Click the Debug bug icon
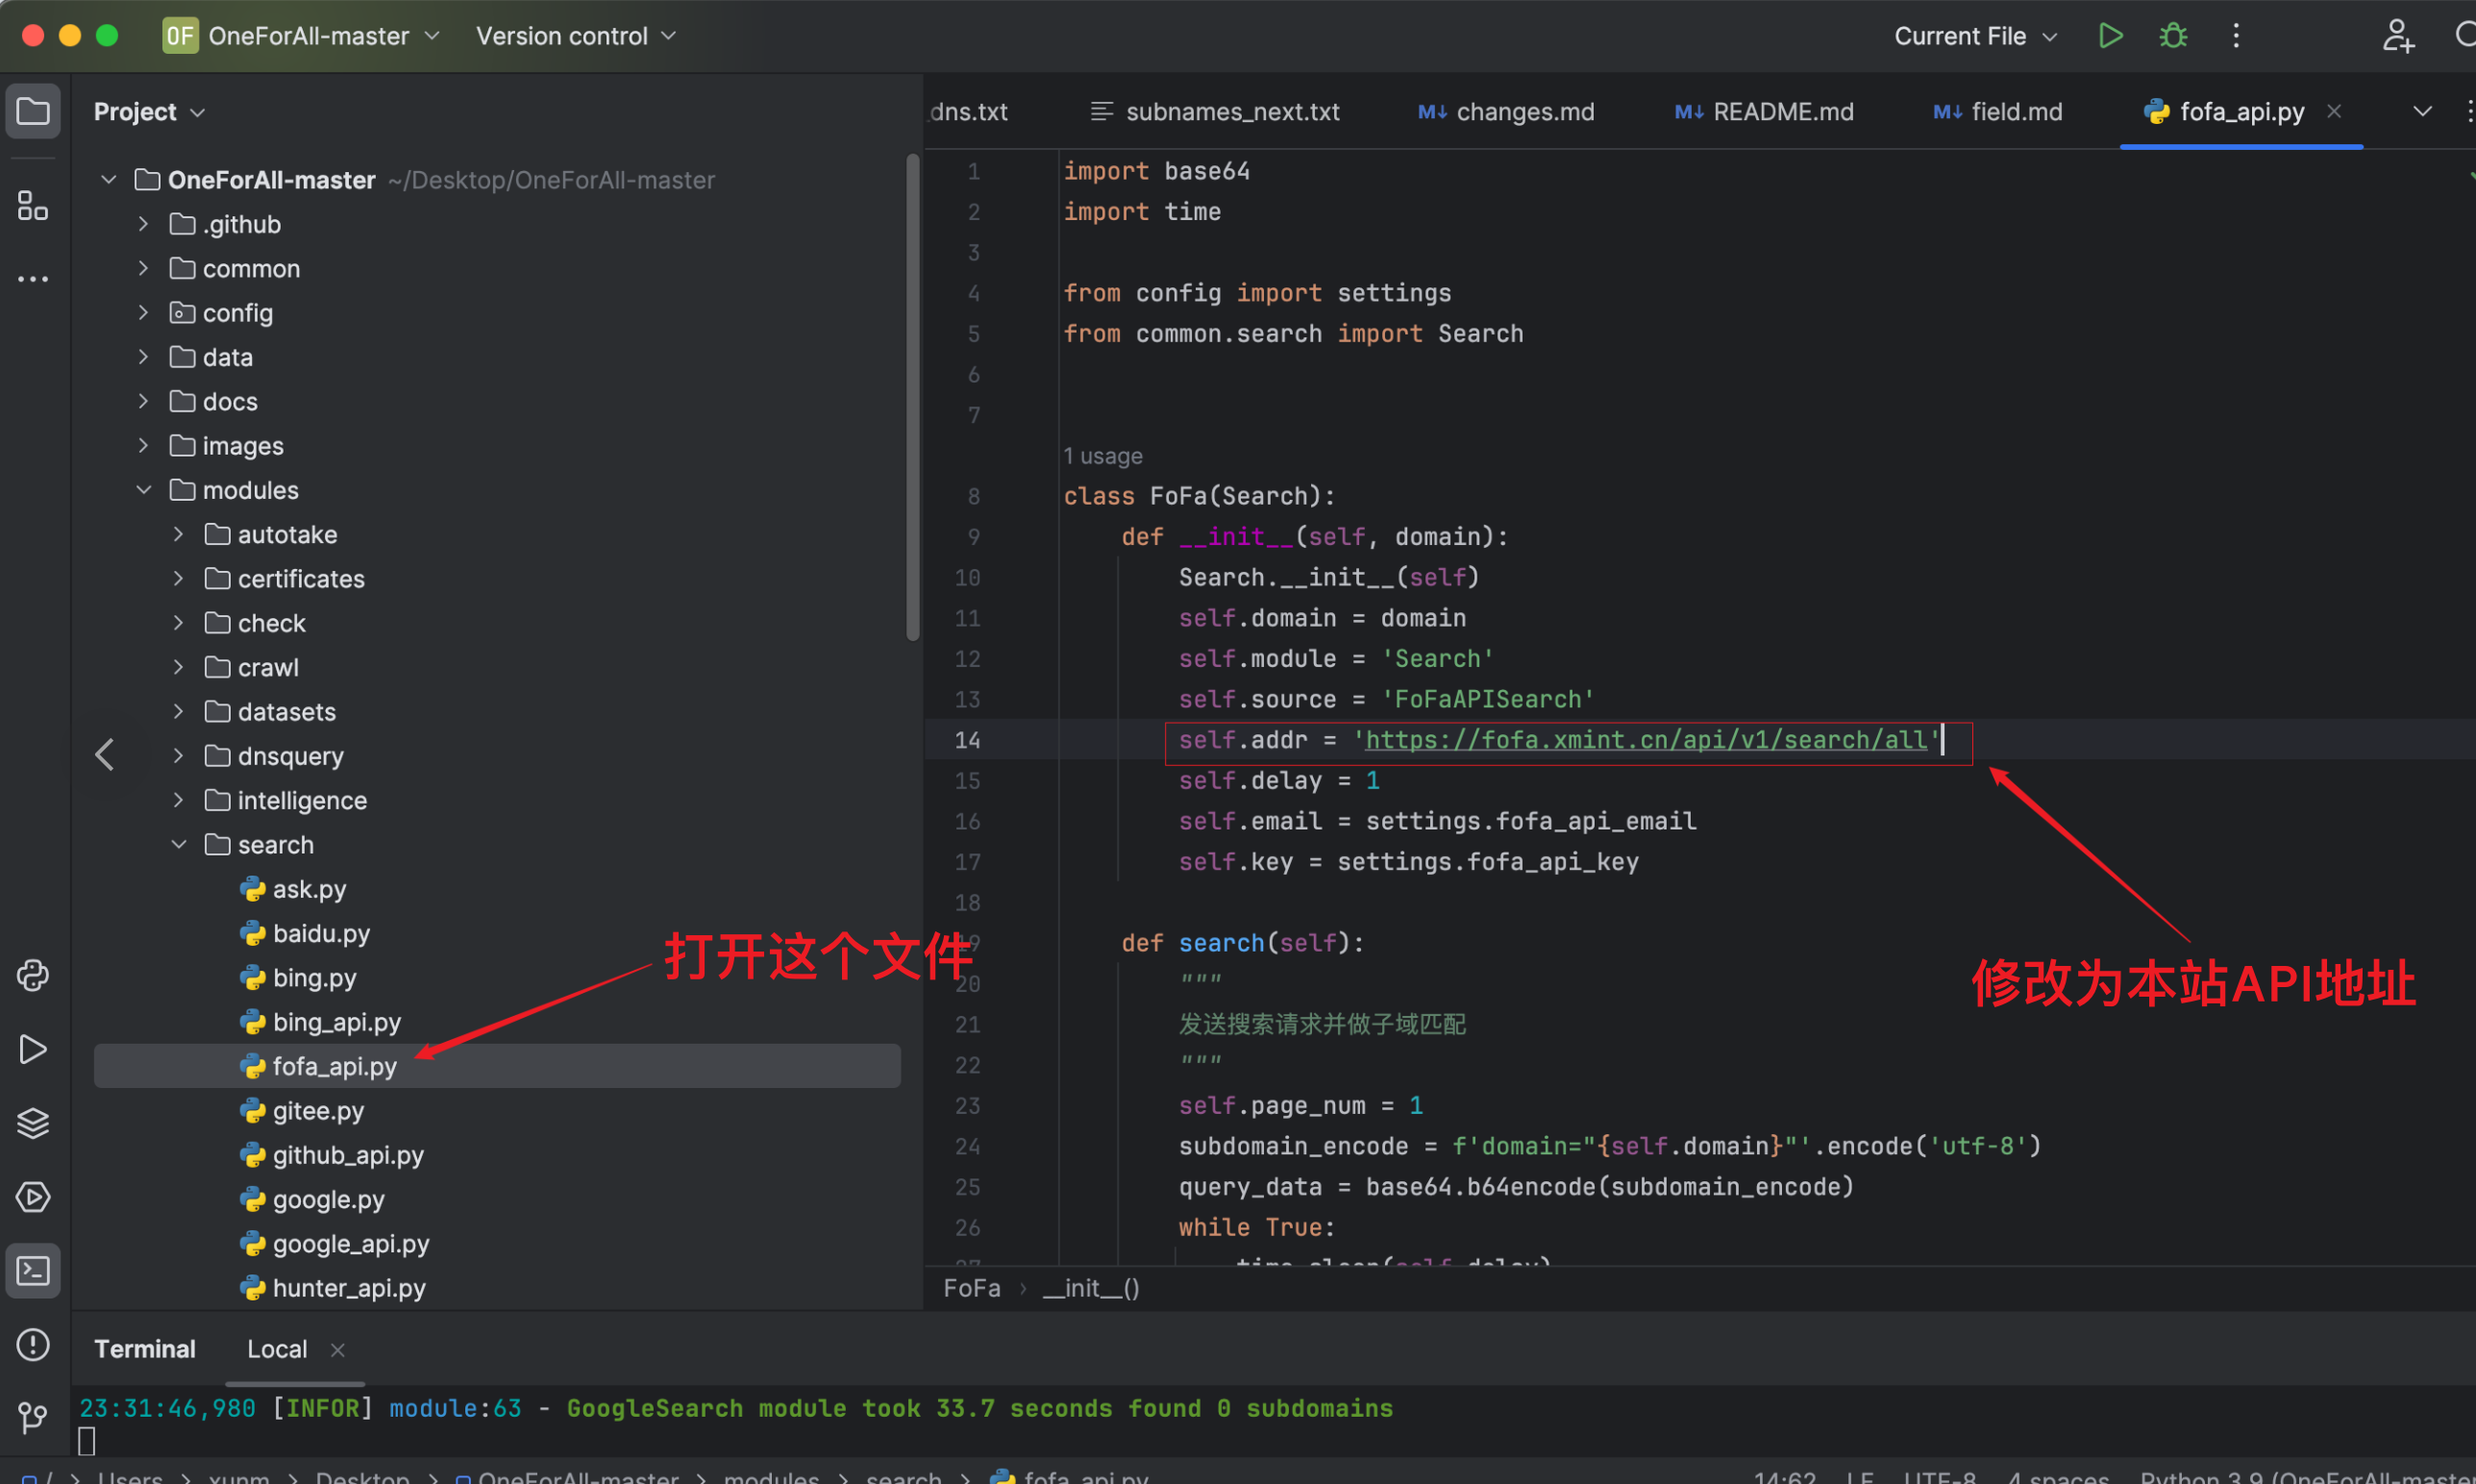The image size is (2476, 1484). tap(2173, 36)
